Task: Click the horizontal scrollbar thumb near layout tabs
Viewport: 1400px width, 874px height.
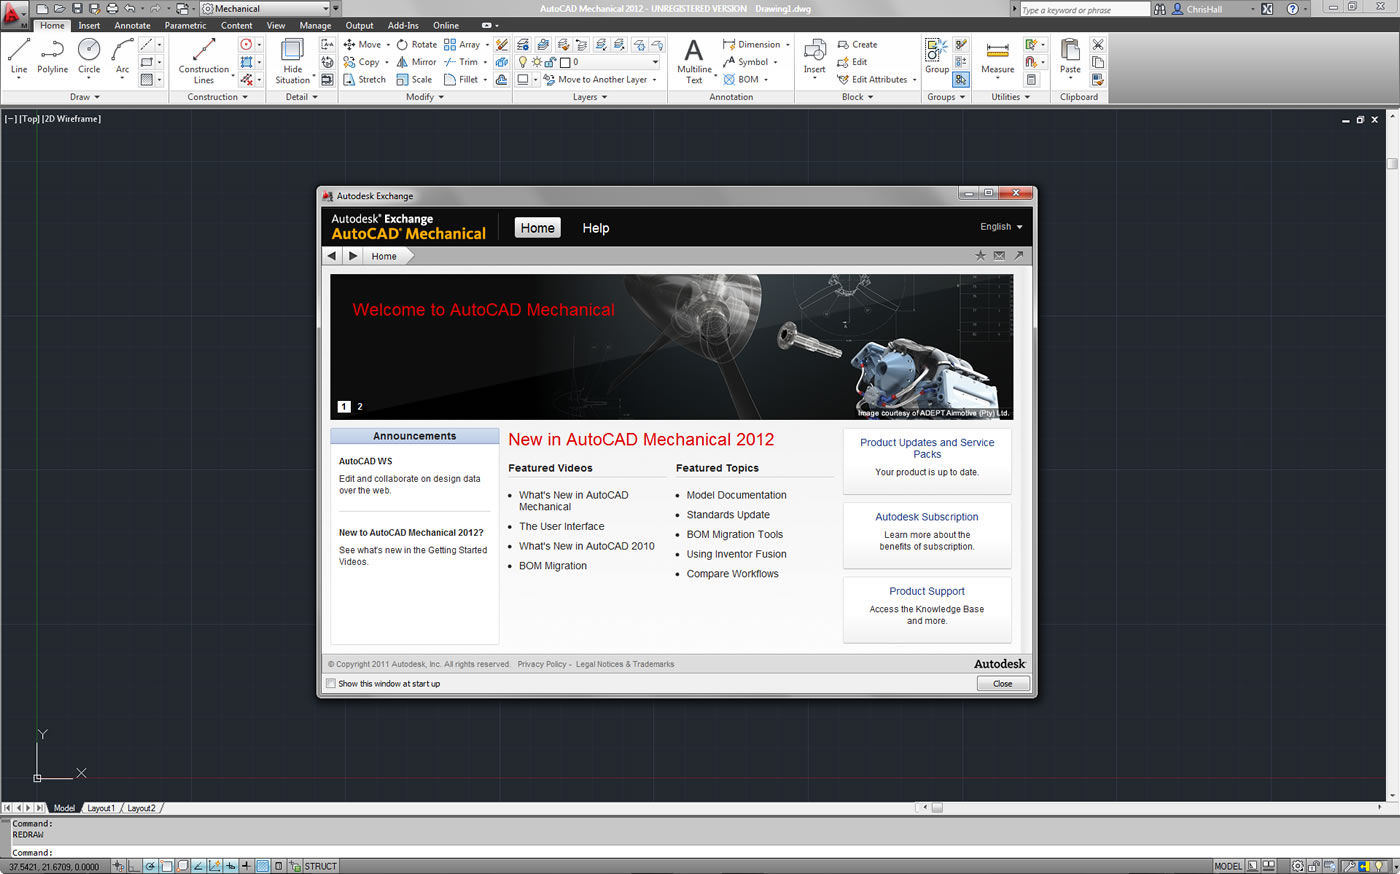Action: [x=937, y=808]
